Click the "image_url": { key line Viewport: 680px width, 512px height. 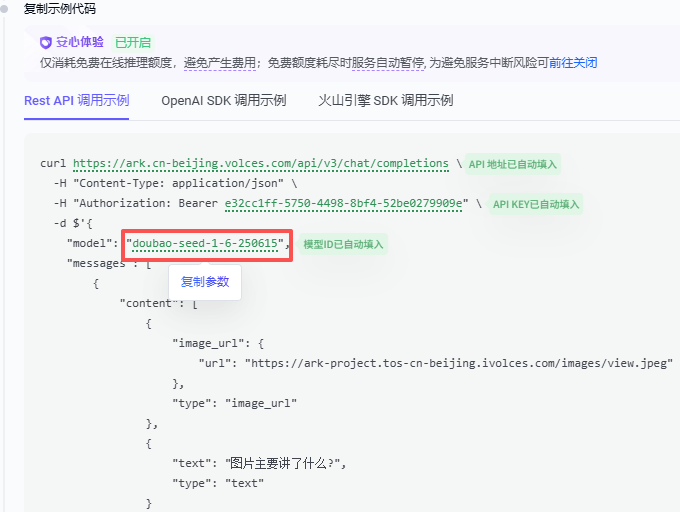218,344
